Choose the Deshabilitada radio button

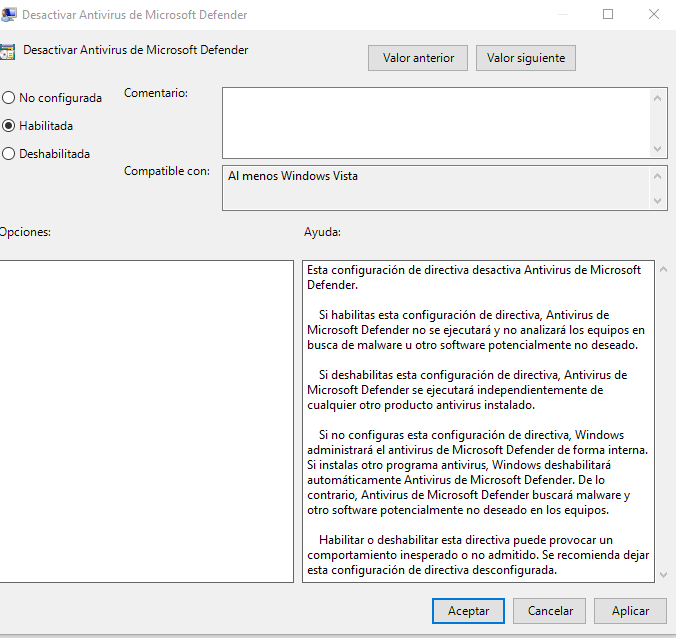9,154
